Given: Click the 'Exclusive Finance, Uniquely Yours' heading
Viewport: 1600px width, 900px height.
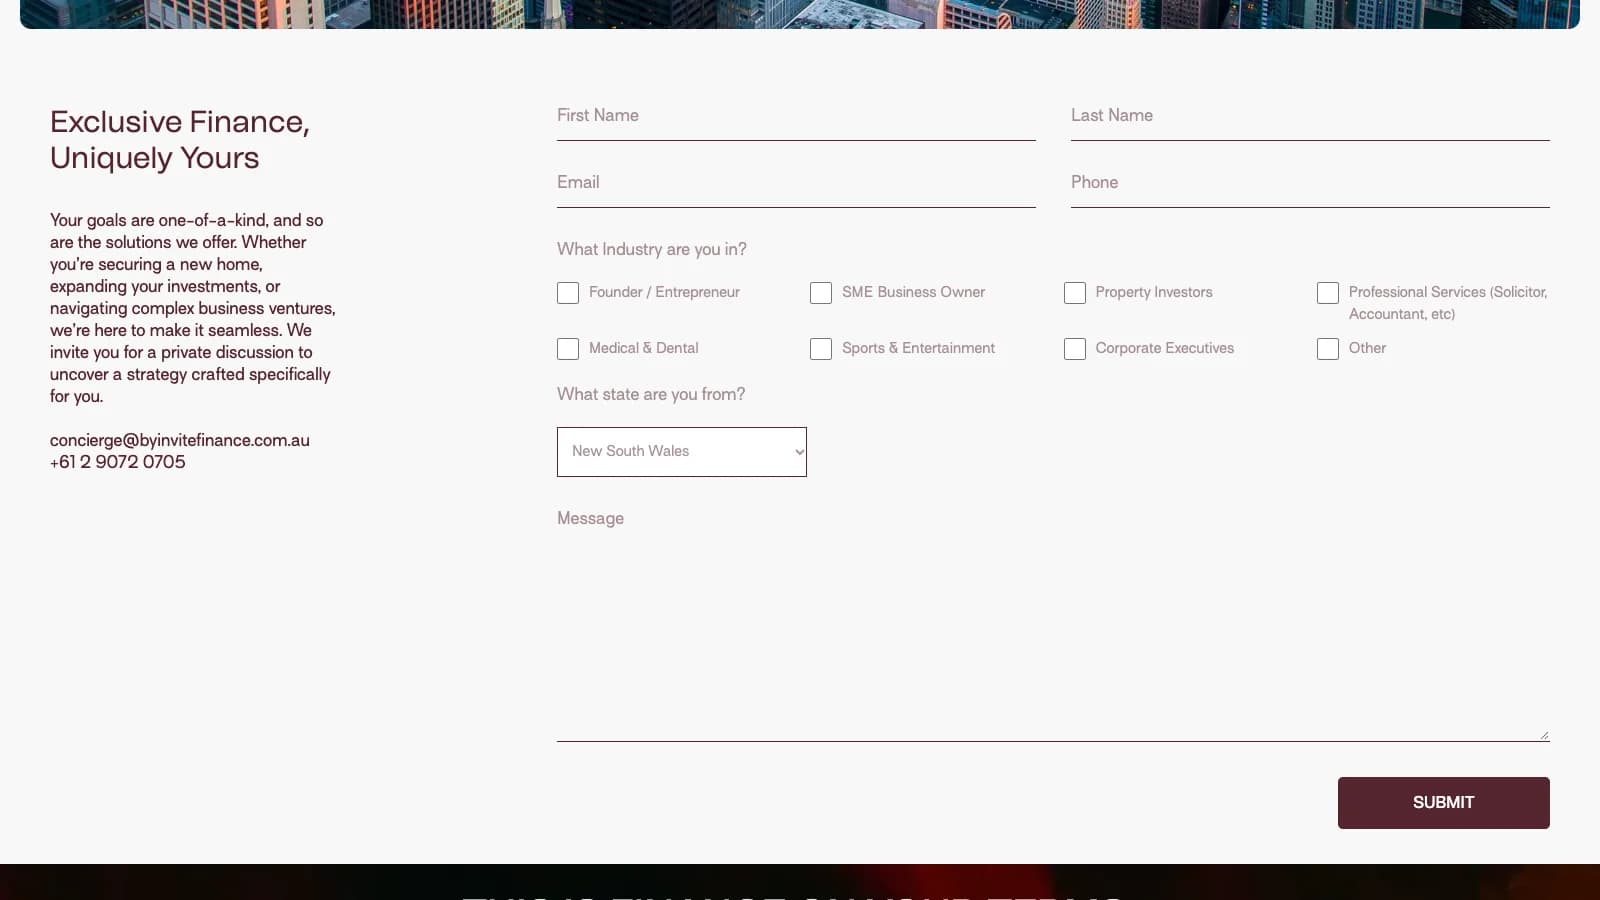Looking at the screenshot, I should coord(180,140).
